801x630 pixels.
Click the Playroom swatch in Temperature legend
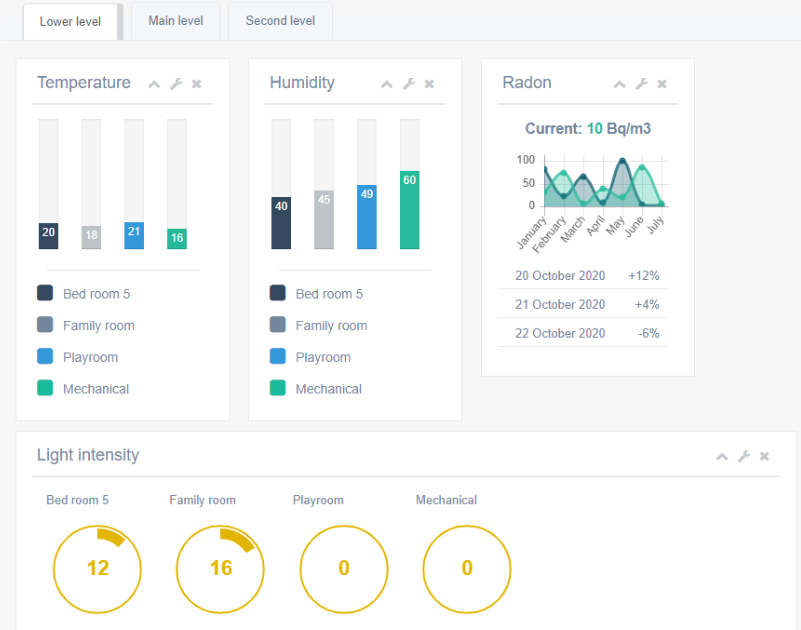point(45,357)
